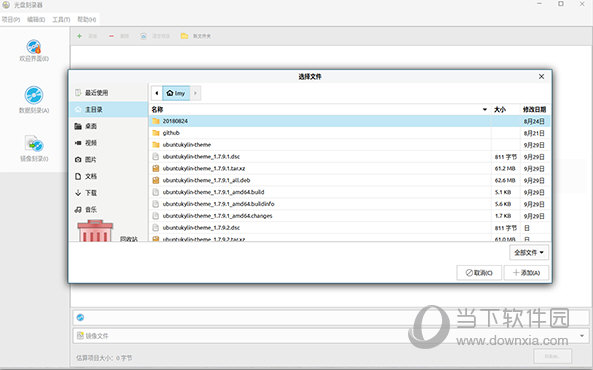Image resolution: width=593 pixels, height=370 pixels.
Task: Click the green plus add toolbar icon
Action: coord(79,36)
